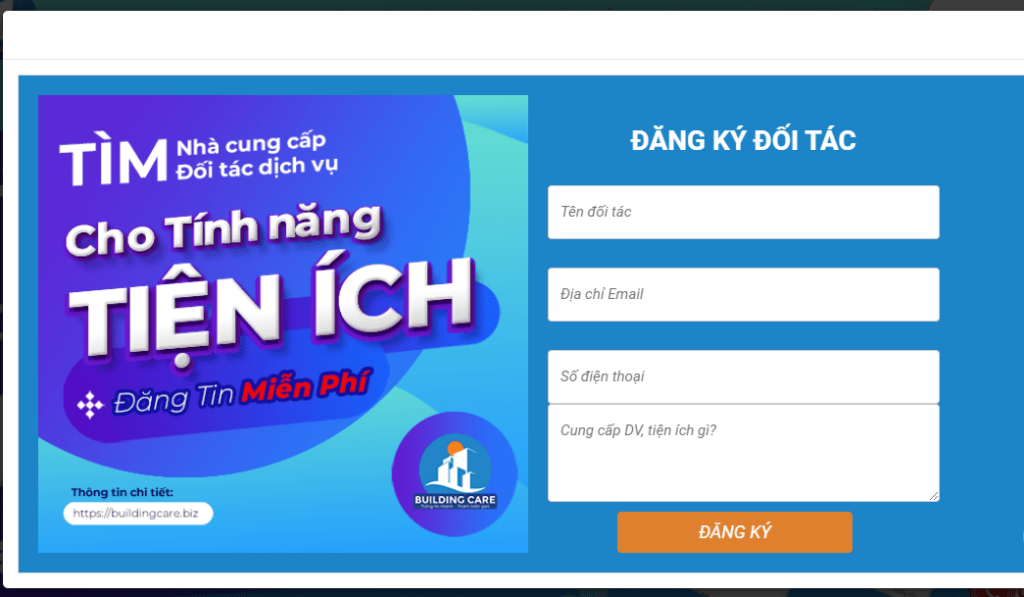Submit the form with the orange ĐĂNG KÝ button
Image resolution: width=1024 pixels, height=597 pixels.
[735, 532]
